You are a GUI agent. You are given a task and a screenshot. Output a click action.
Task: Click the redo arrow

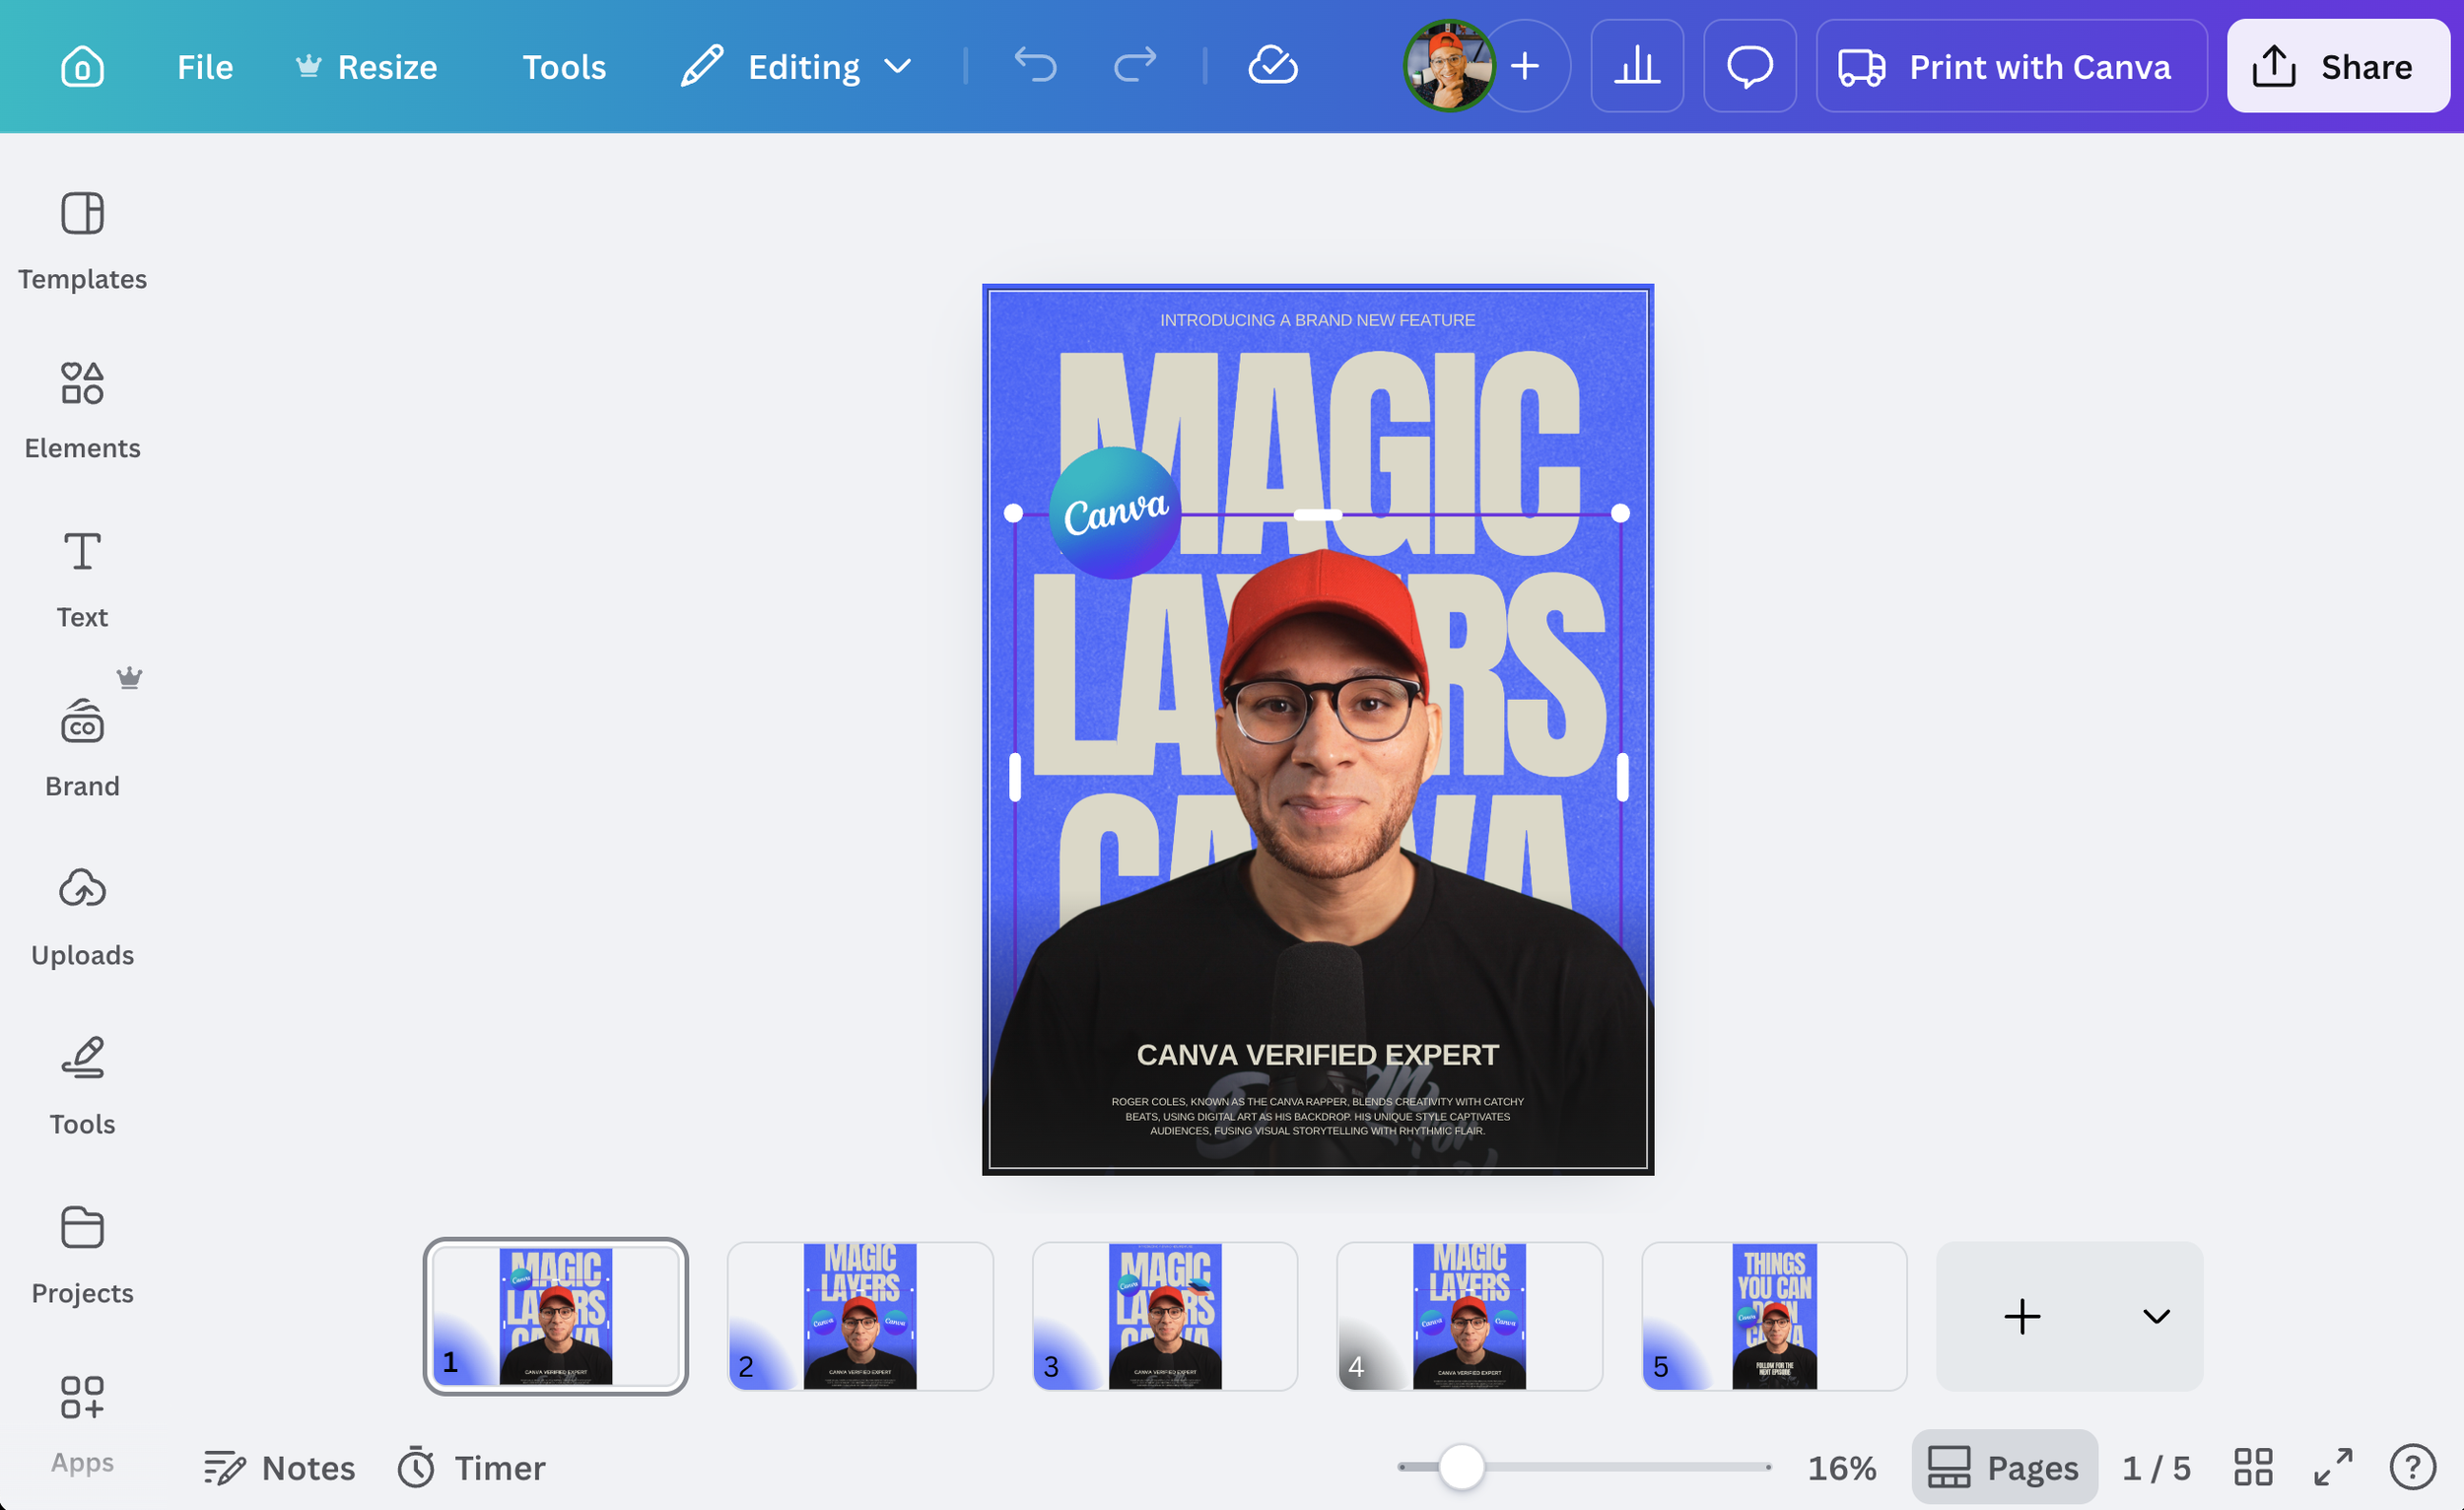tap(1135, 66)
